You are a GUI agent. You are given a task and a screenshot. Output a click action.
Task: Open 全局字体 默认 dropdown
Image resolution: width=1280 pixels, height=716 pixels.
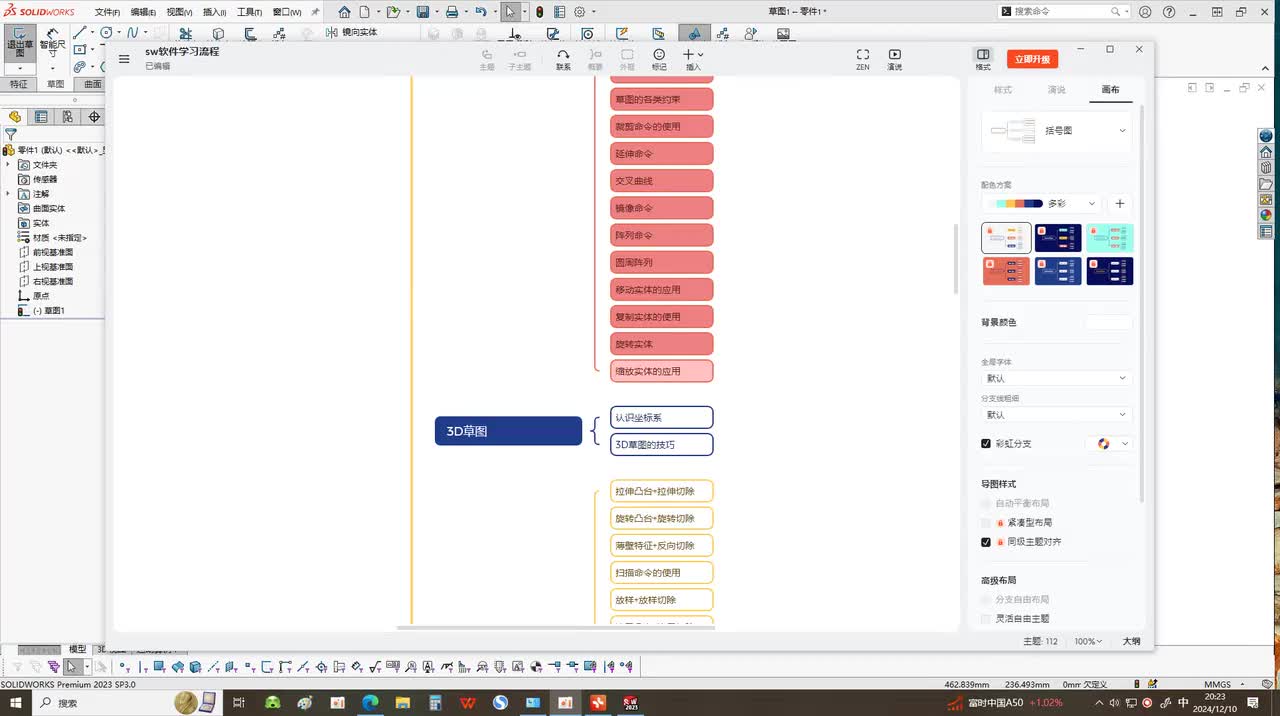1057,378
